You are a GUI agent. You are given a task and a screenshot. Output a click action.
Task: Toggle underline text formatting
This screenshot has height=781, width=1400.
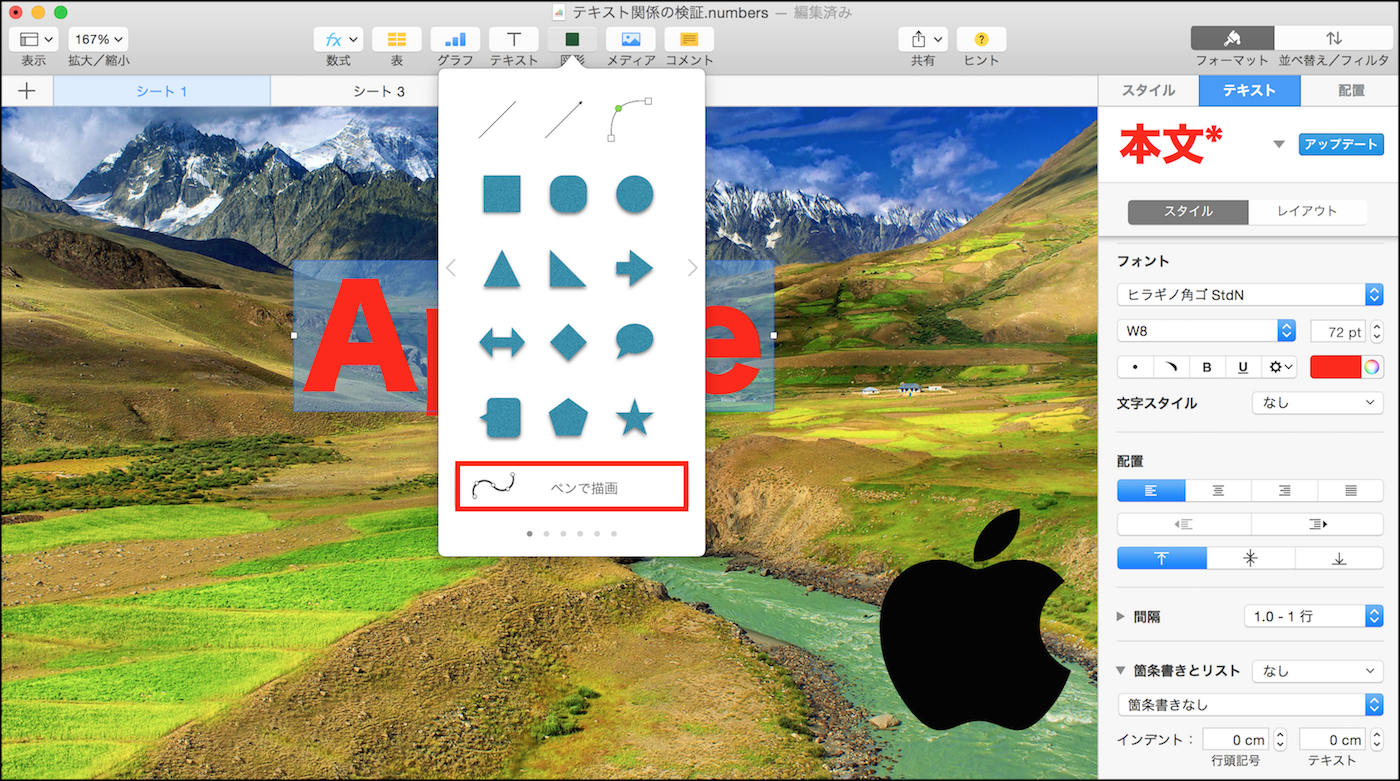[1243, 367]
